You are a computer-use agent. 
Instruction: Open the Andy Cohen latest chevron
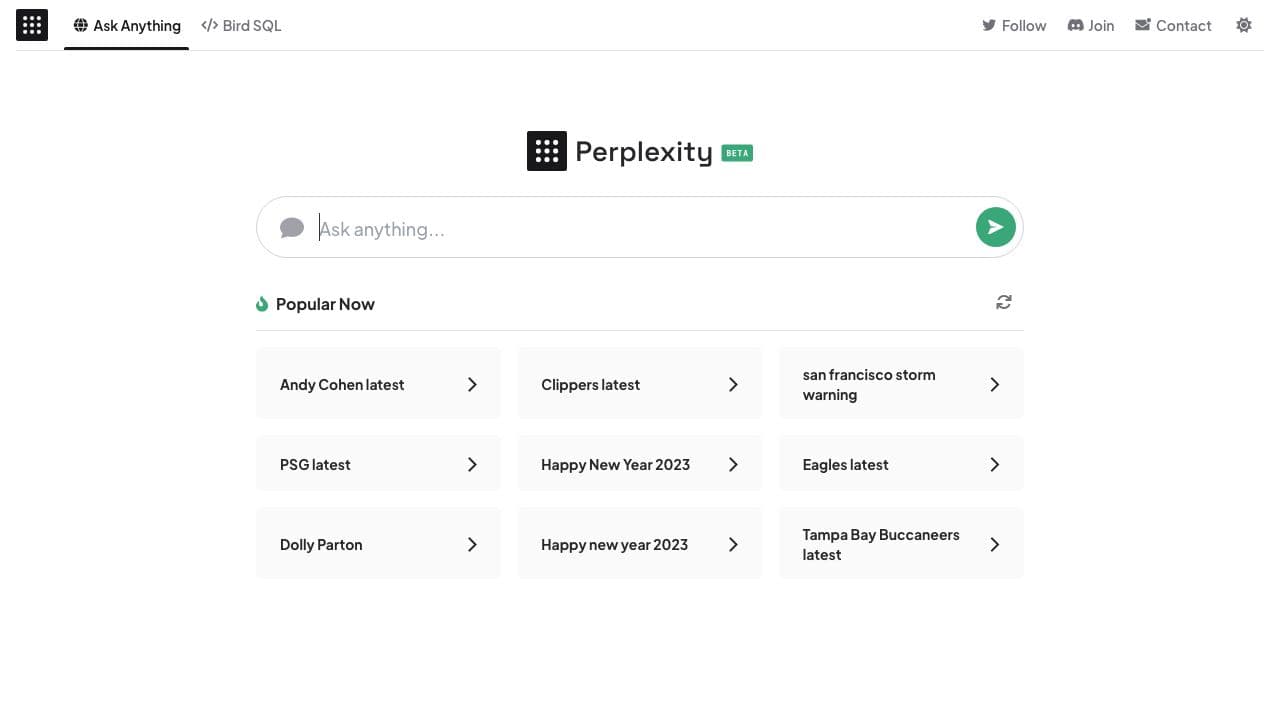[x=472, y=384]
